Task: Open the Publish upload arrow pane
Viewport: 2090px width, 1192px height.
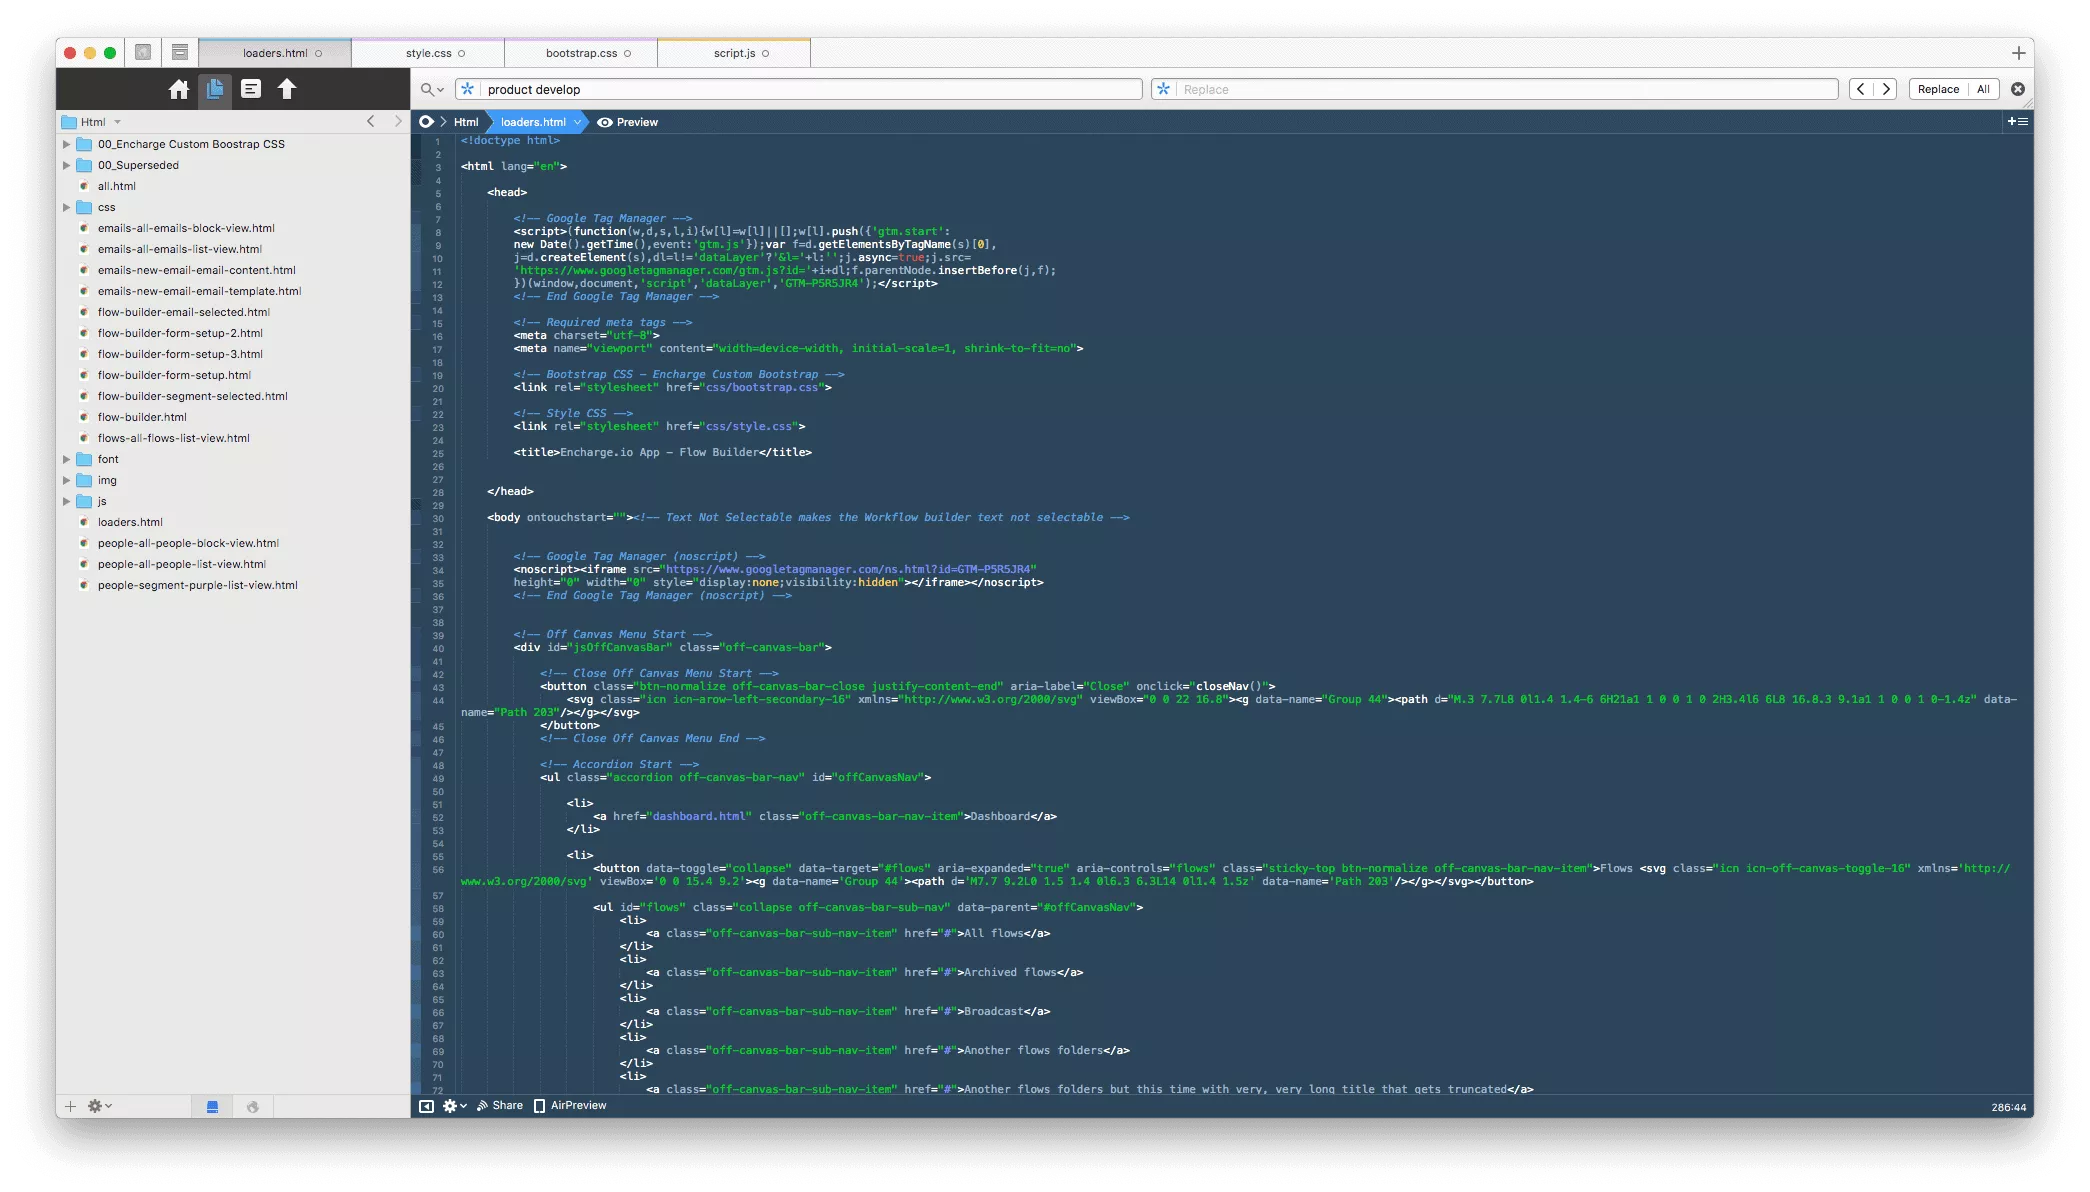Action: (287, 90)
